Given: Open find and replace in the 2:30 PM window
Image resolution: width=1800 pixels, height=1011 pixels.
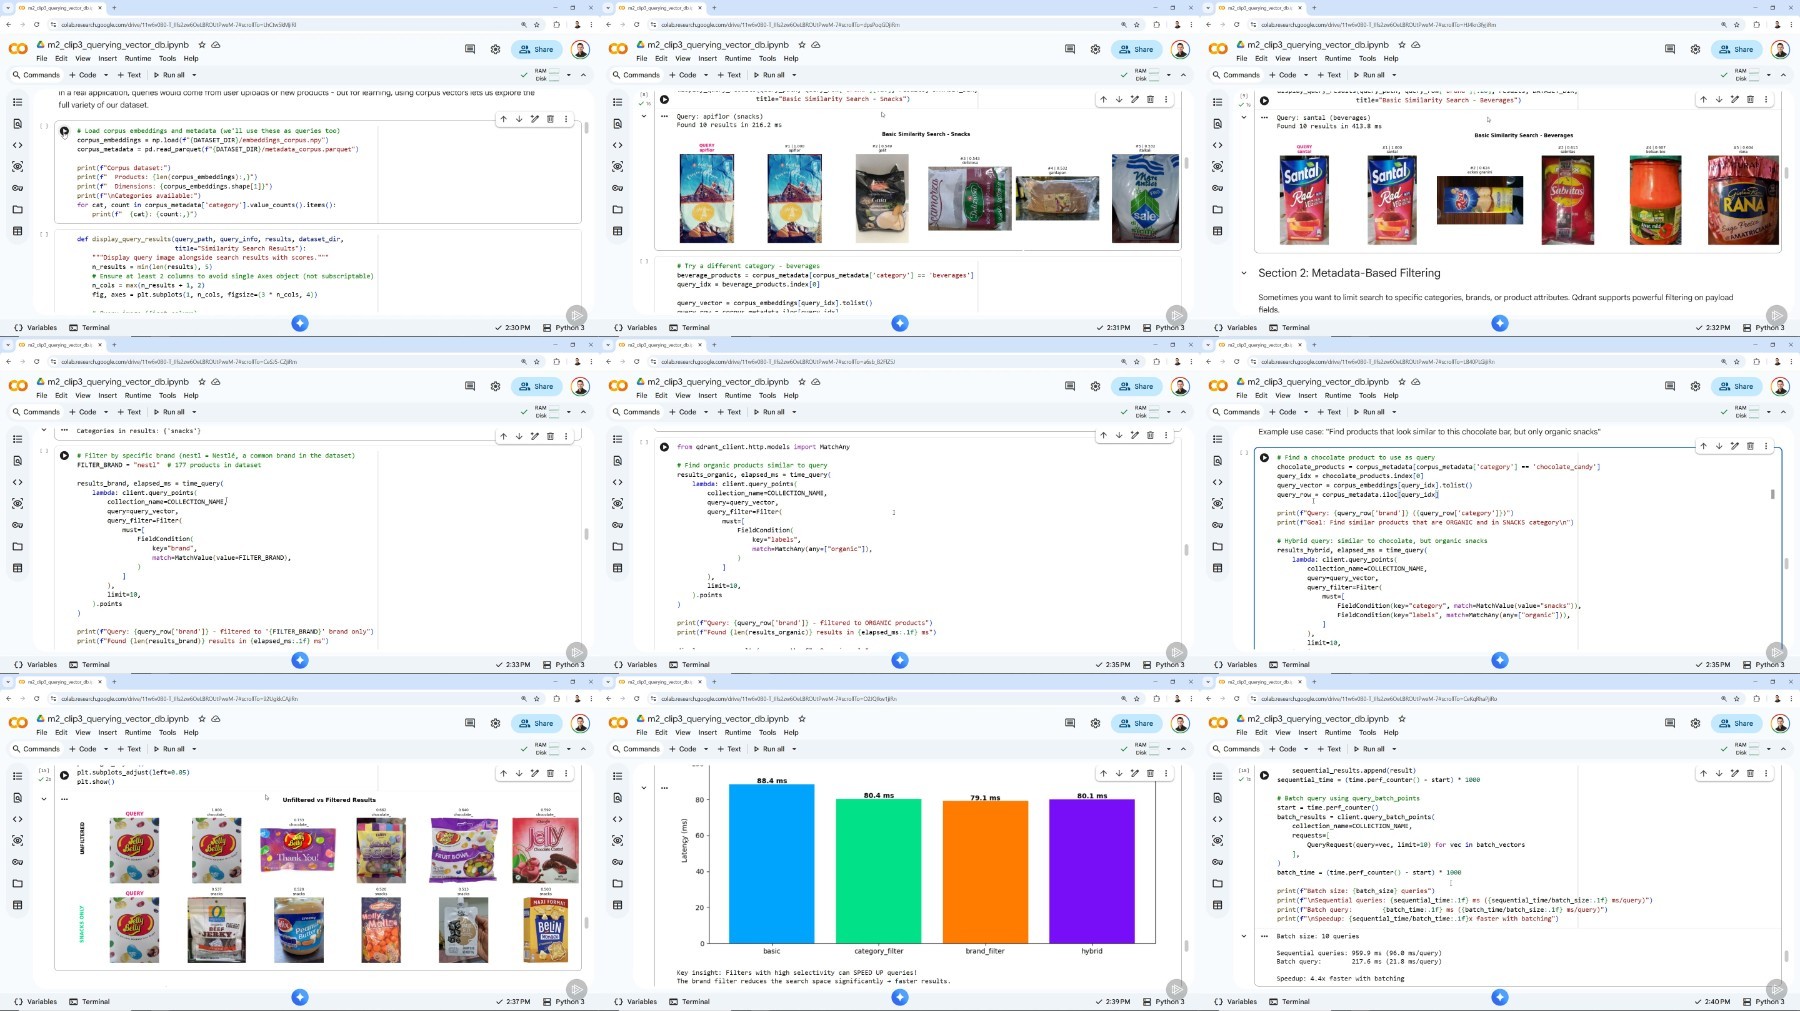Looking at the screenshot, I should coord(17,124).
